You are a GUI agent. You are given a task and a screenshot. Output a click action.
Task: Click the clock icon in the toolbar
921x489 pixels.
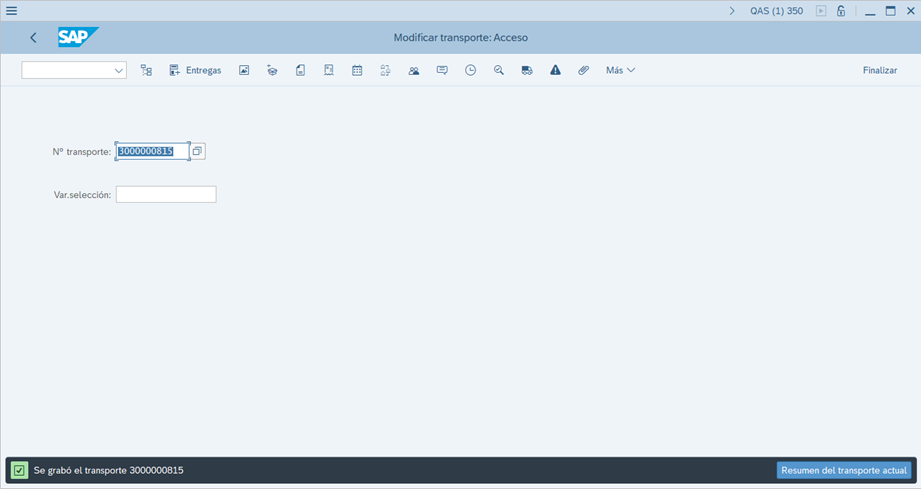coord(470,70)
